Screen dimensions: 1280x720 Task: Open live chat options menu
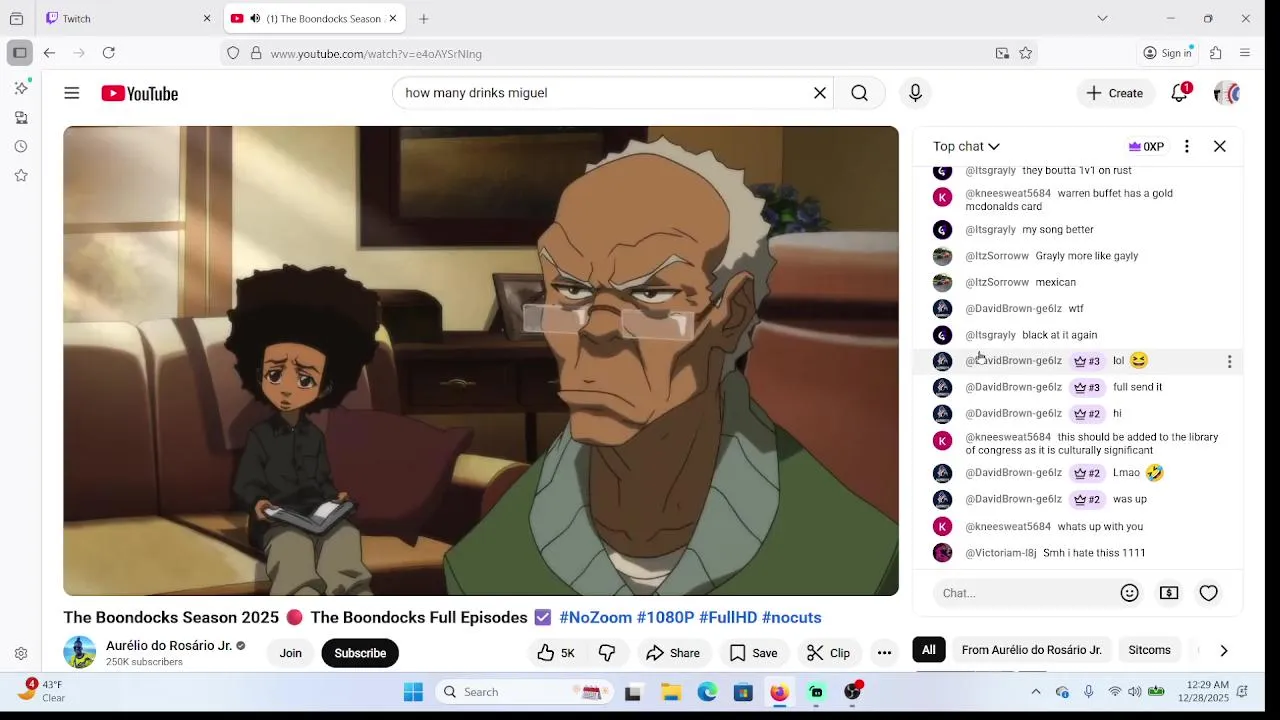click(1187, 146)
